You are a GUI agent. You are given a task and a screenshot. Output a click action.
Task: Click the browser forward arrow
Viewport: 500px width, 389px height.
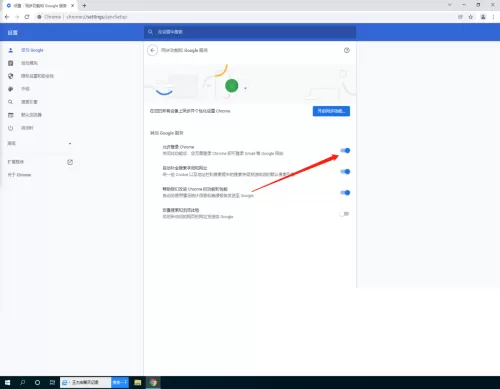[17, 17]
